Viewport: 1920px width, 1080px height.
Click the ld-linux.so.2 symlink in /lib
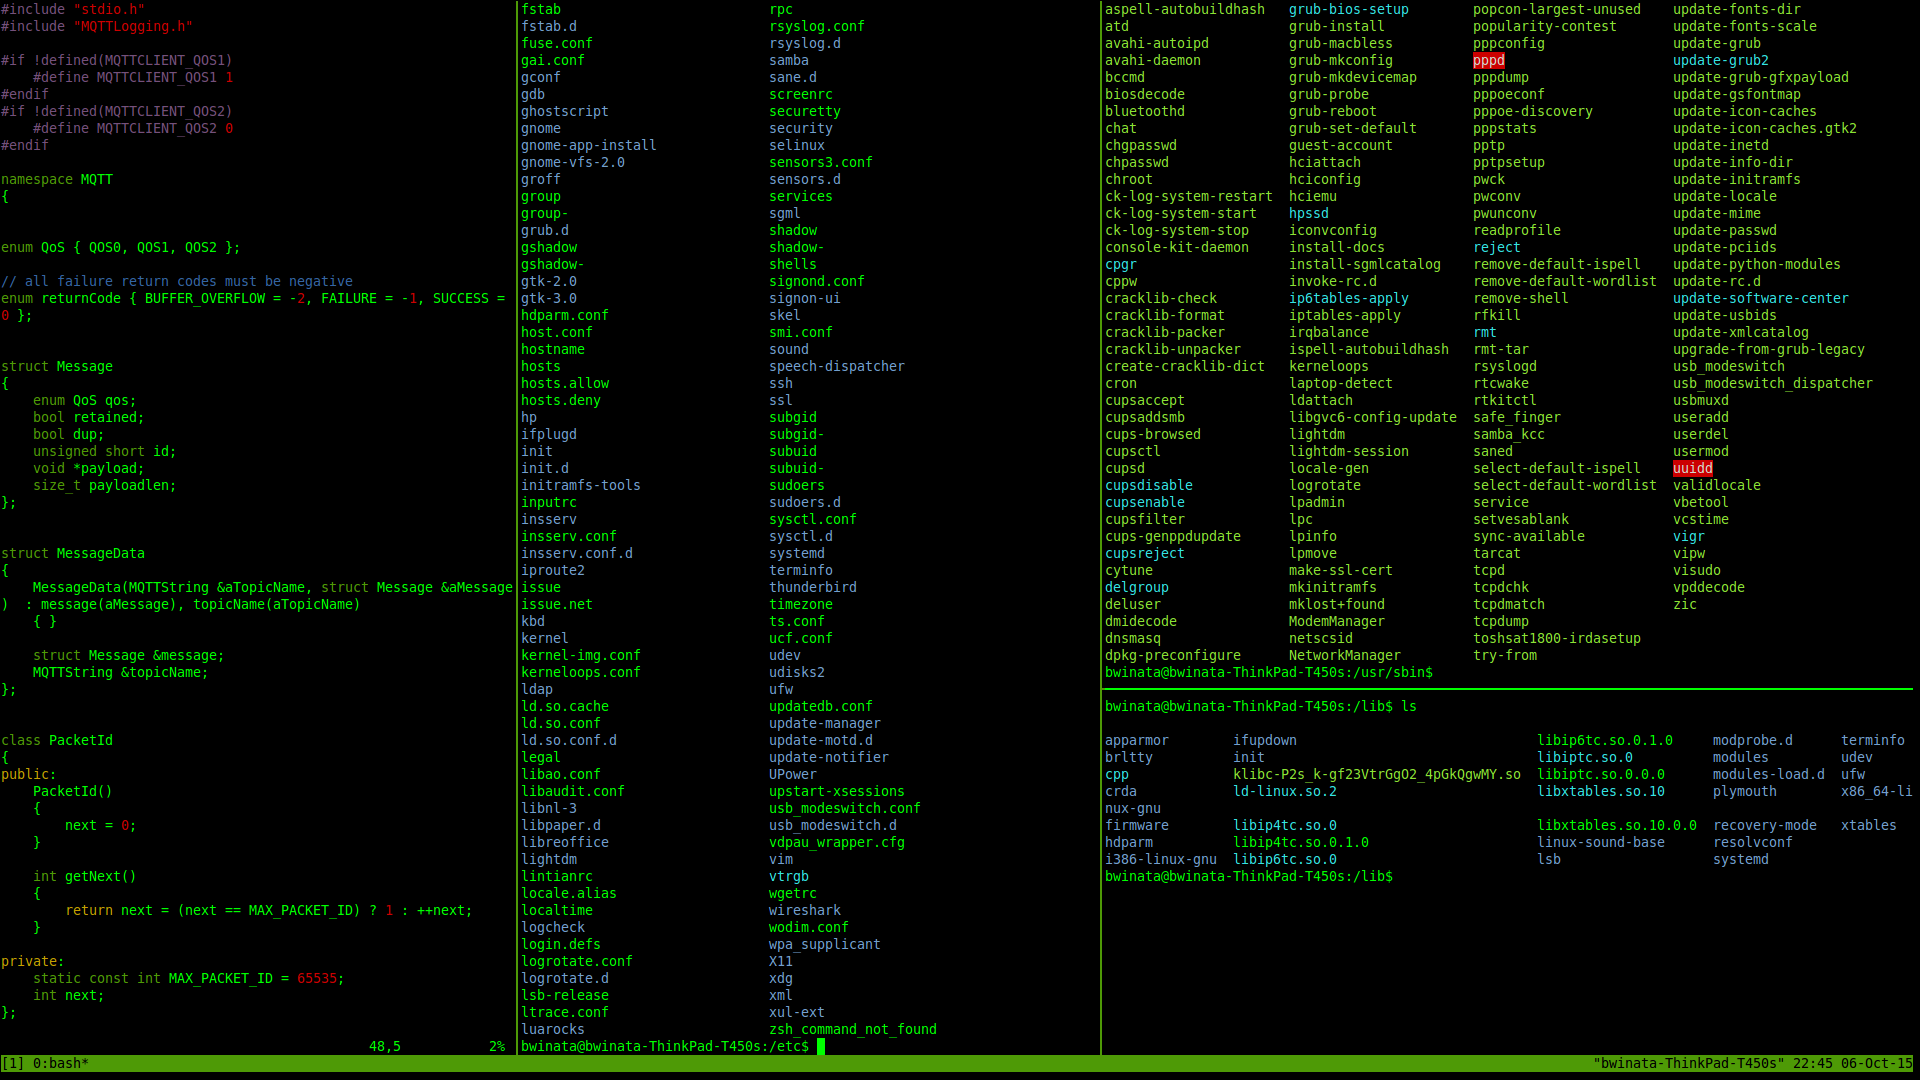1284,791
